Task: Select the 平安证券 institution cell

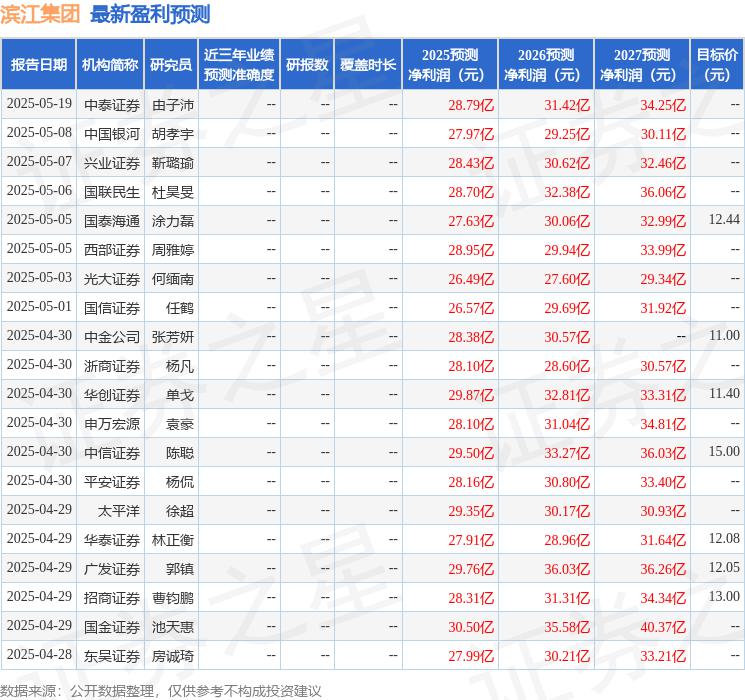Action: click(112, 482)
